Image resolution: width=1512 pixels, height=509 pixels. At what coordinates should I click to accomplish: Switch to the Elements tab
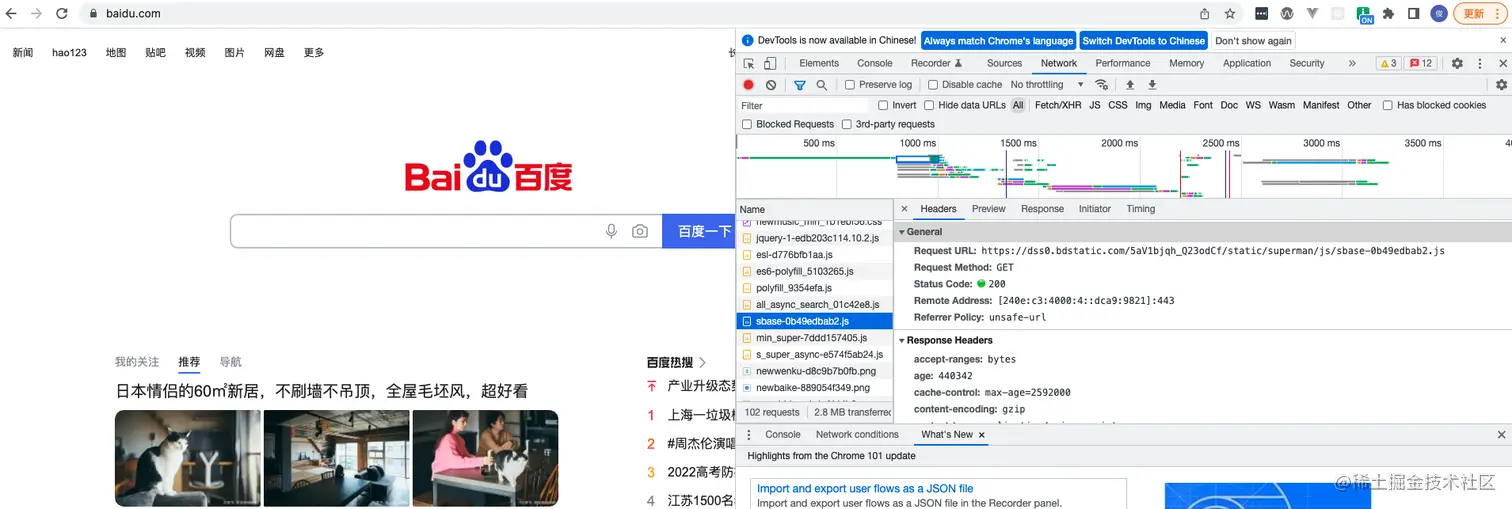click(819, 63)
